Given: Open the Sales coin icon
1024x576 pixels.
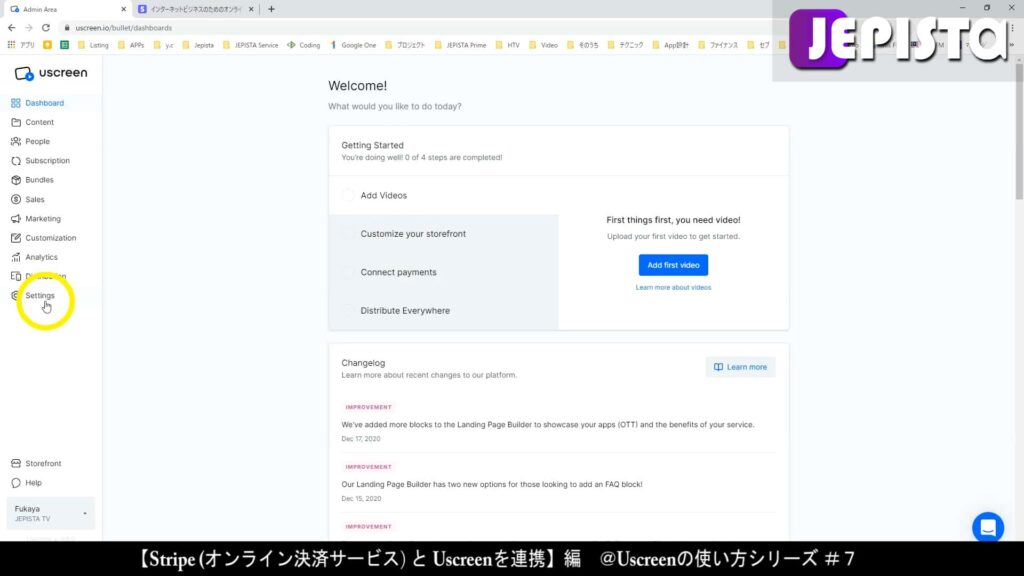Looking at the screenshot, I should pos(16,199).
